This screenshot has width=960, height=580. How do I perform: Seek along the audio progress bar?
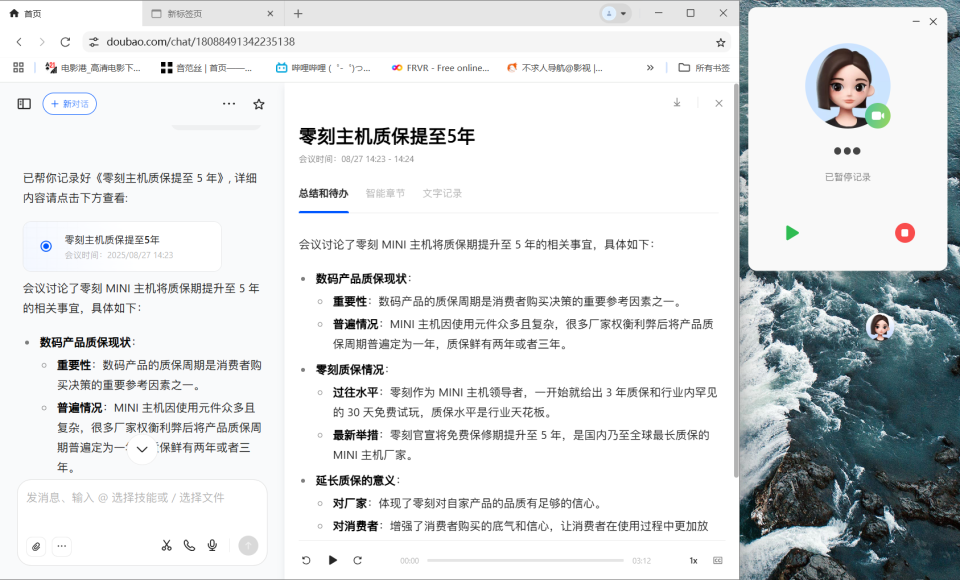tap(525, 560)
